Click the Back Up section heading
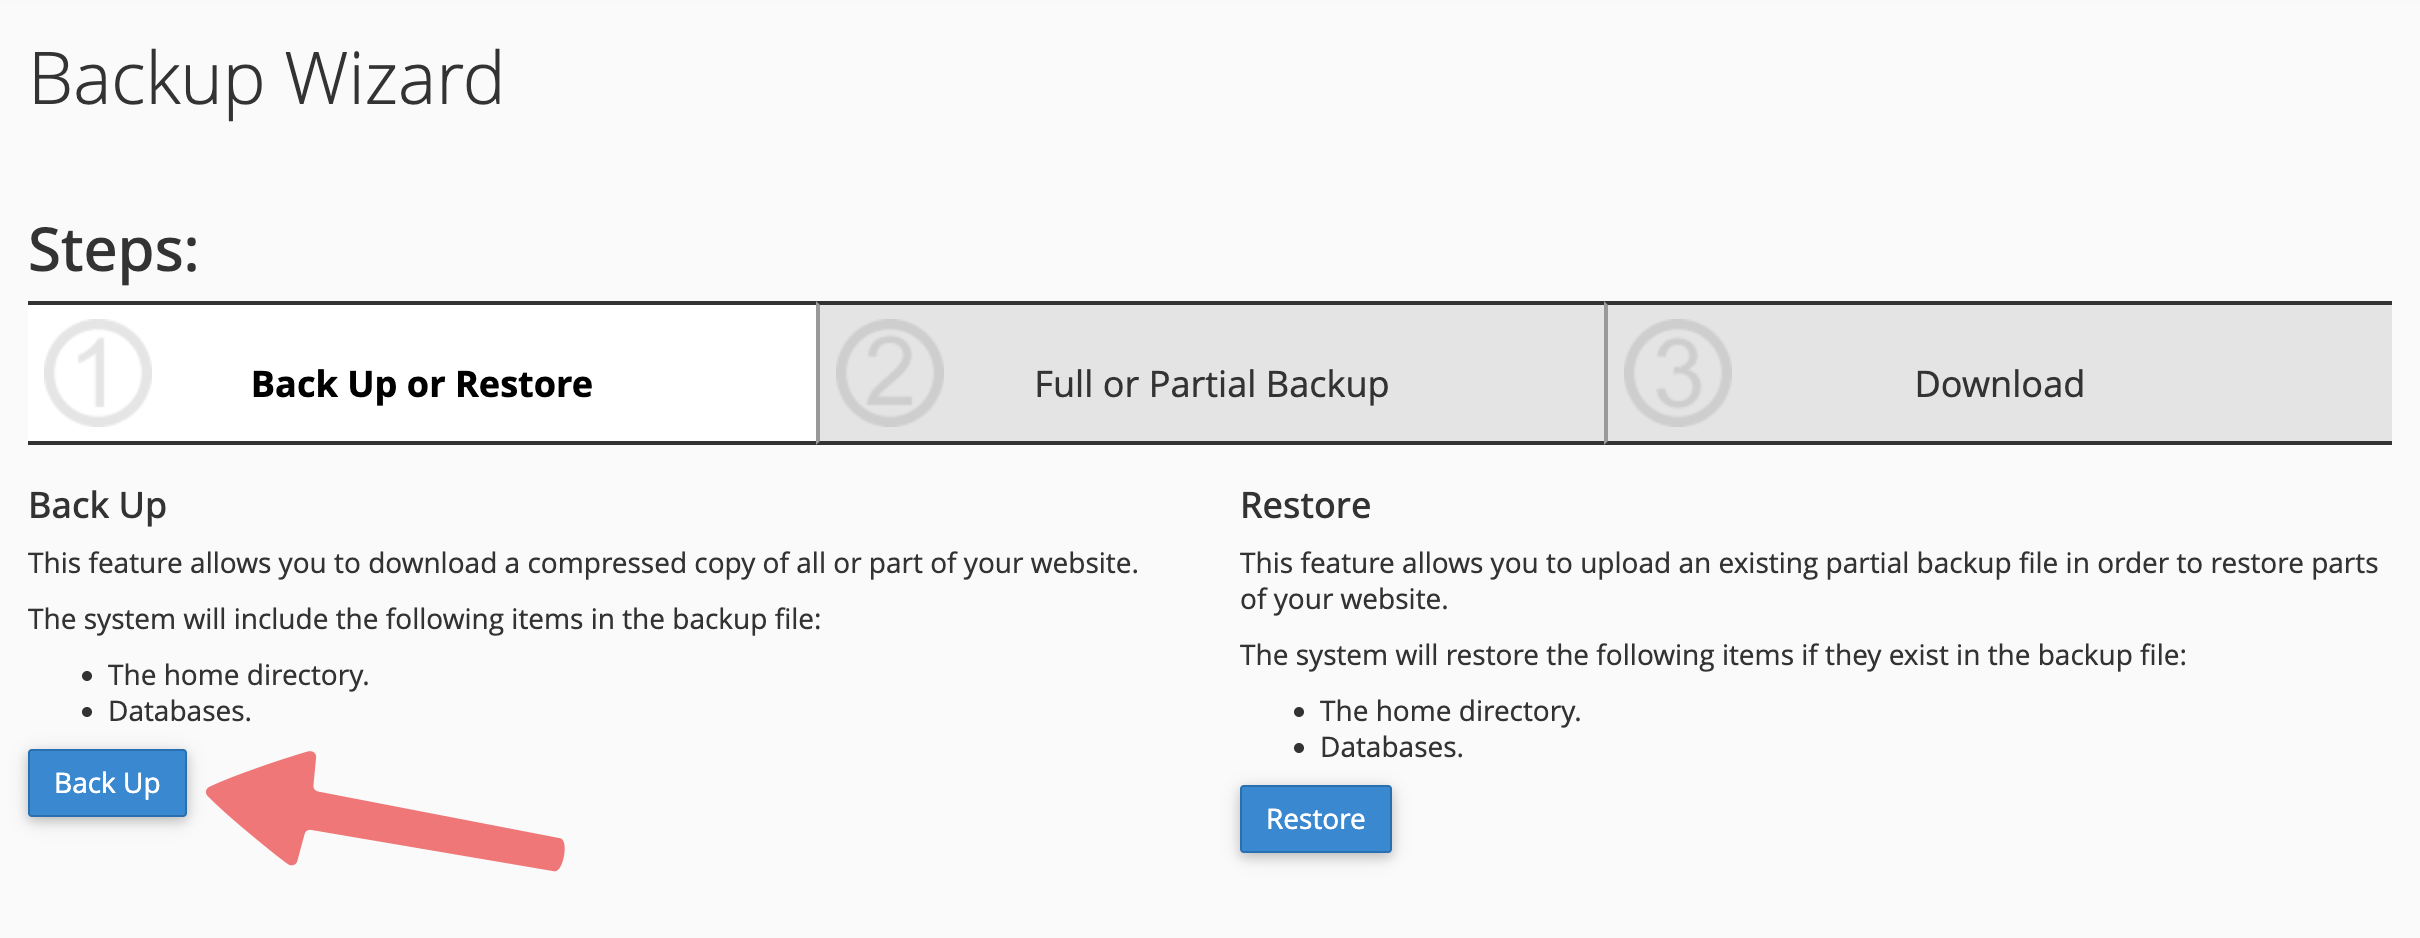 (97, 506)
